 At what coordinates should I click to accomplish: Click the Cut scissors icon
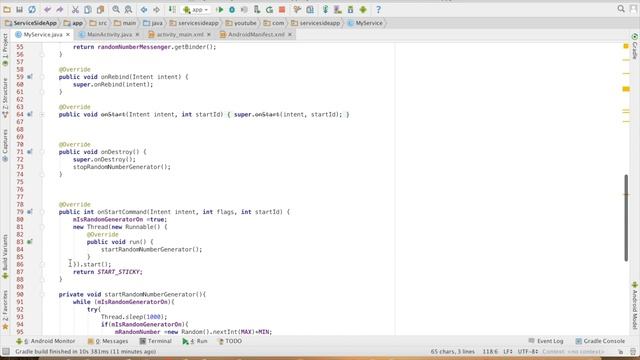pos(76,9)
